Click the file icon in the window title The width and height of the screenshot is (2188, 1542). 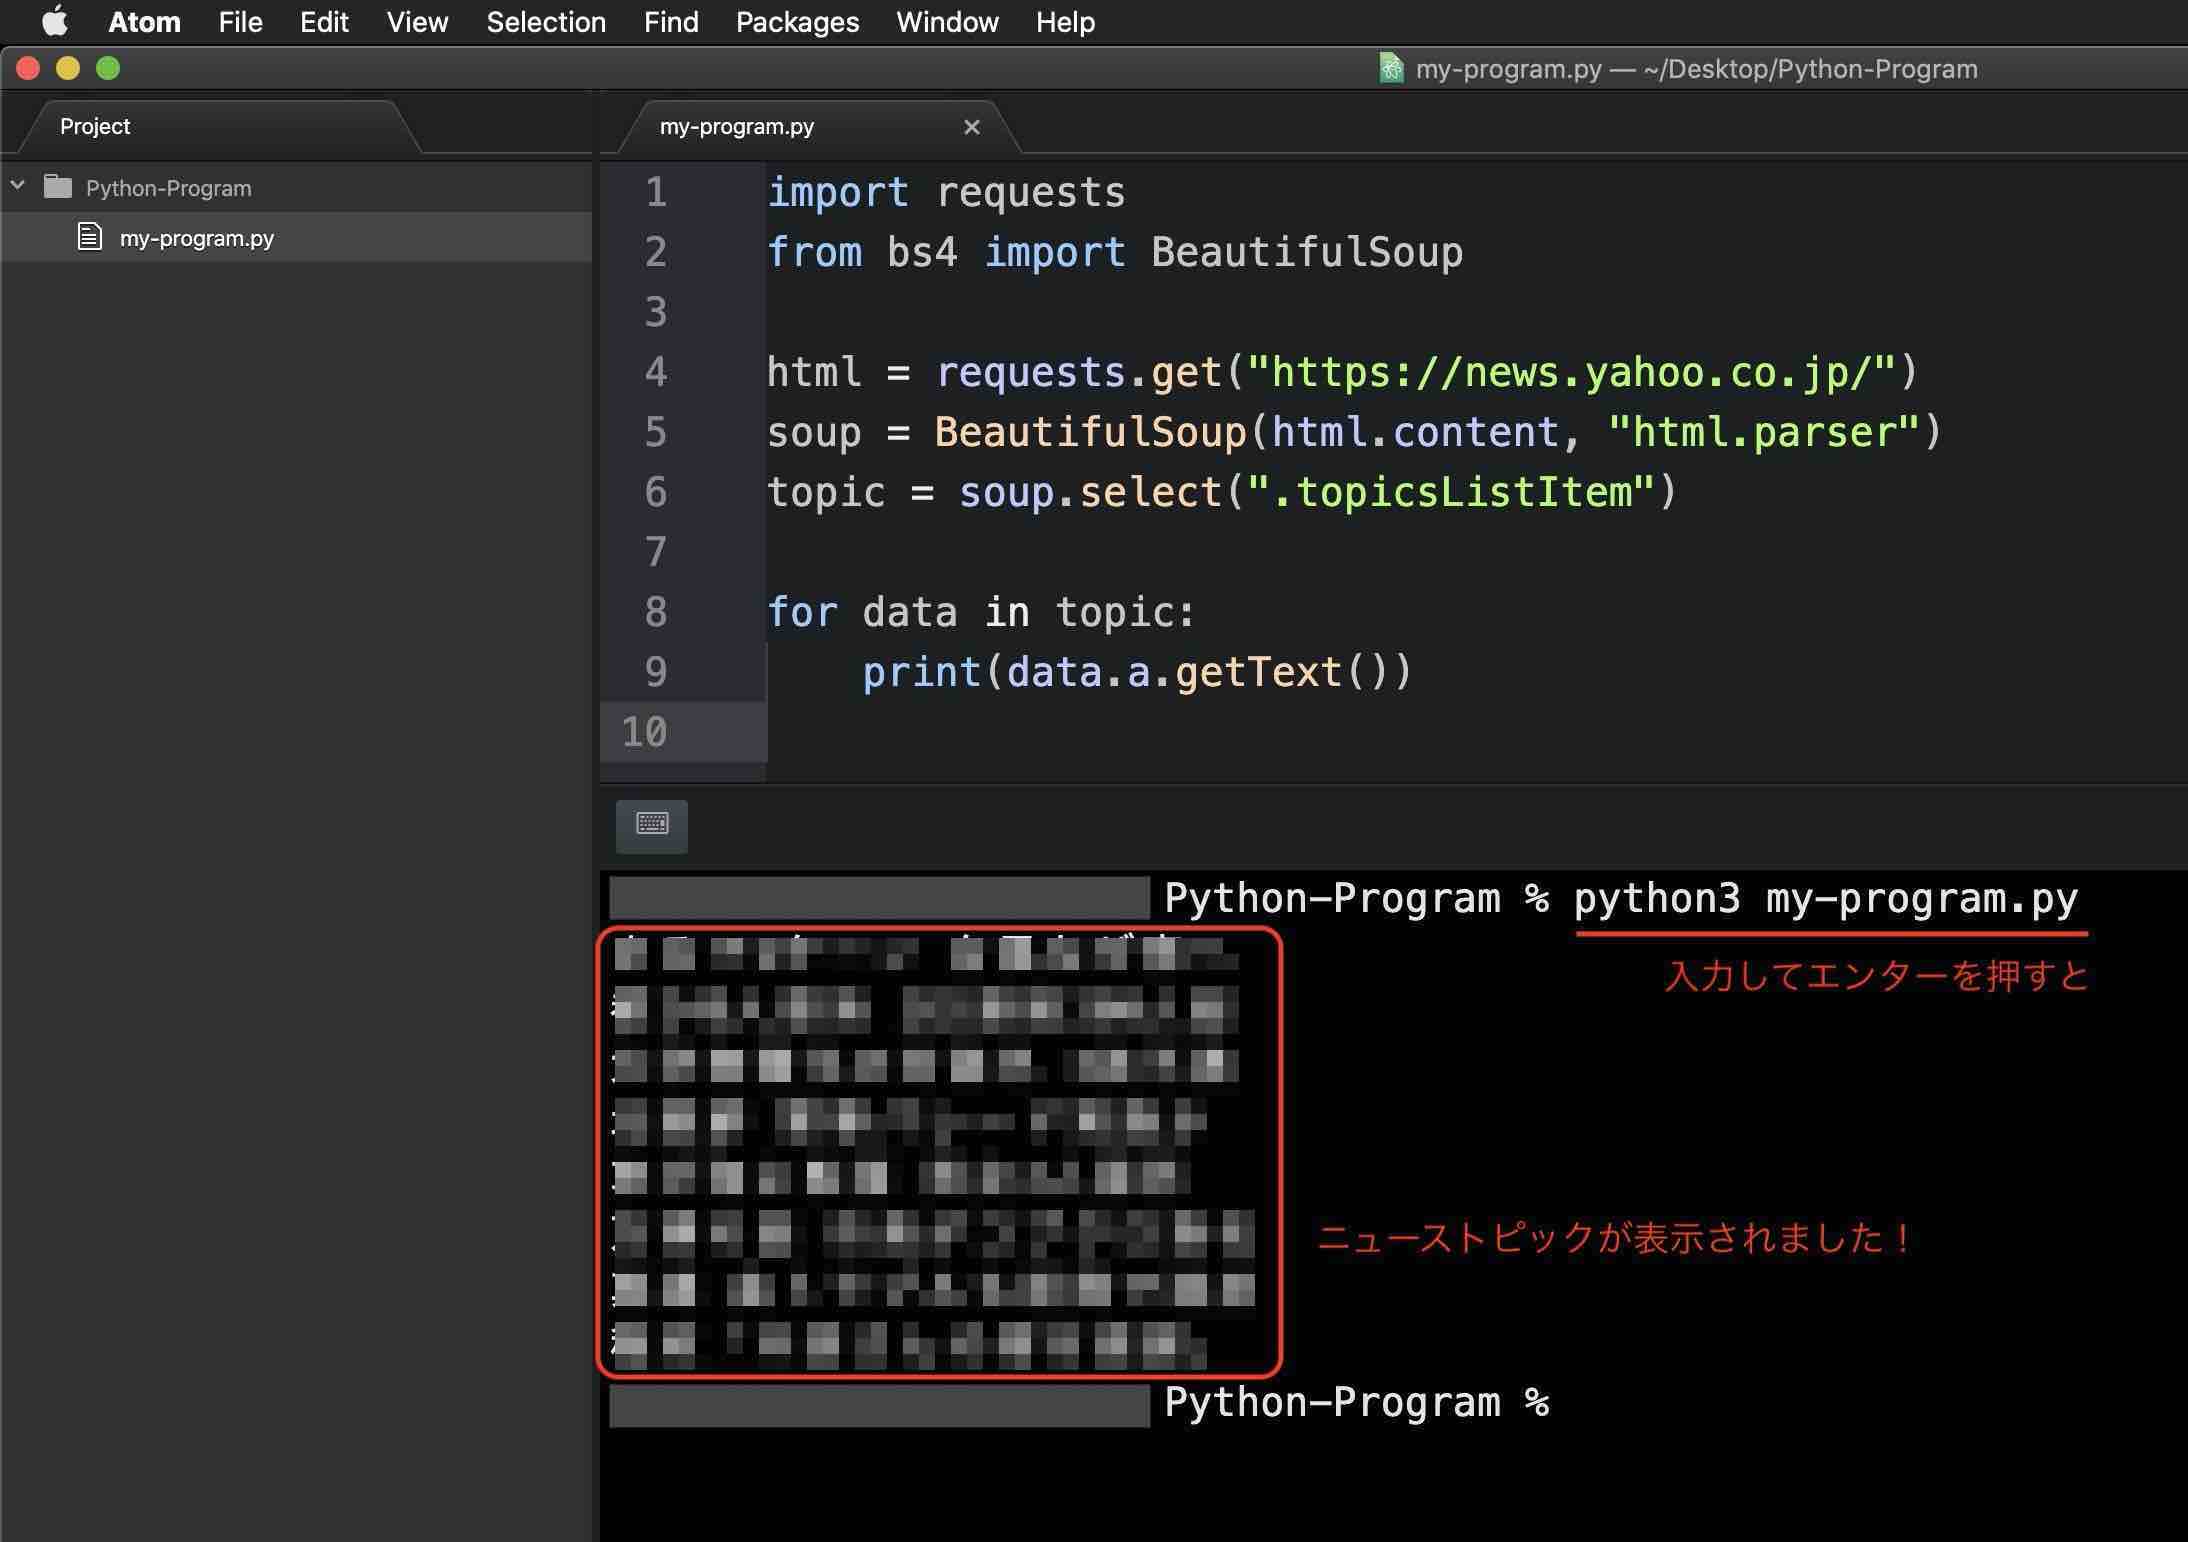pyautogui.click(x=1391, y=68)
